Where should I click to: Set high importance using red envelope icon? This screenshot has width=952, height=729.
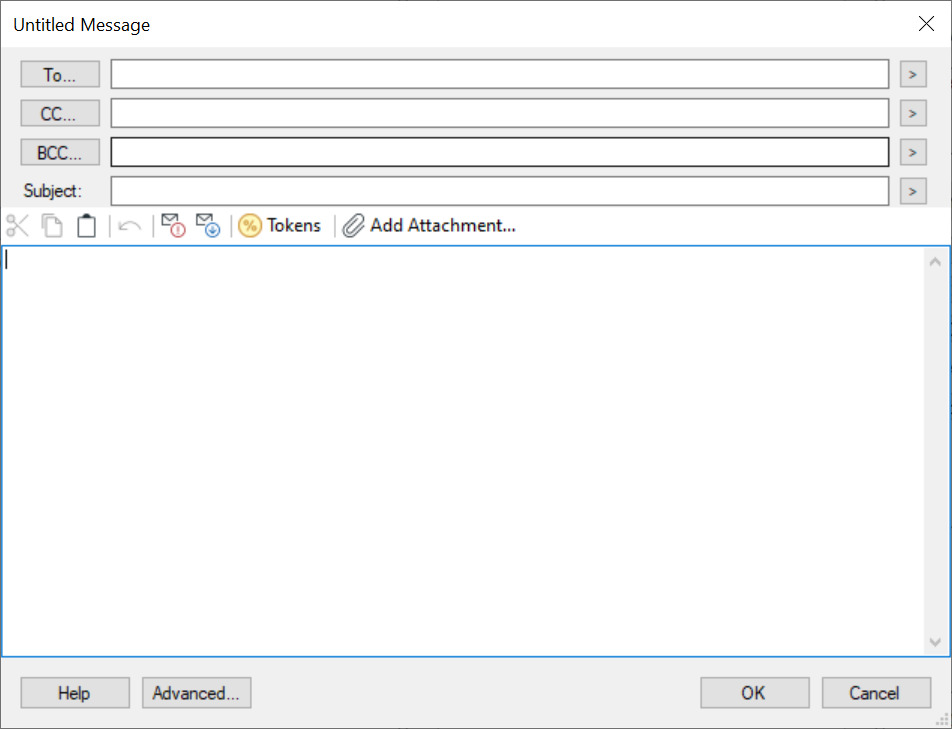[x=173, y=226]
